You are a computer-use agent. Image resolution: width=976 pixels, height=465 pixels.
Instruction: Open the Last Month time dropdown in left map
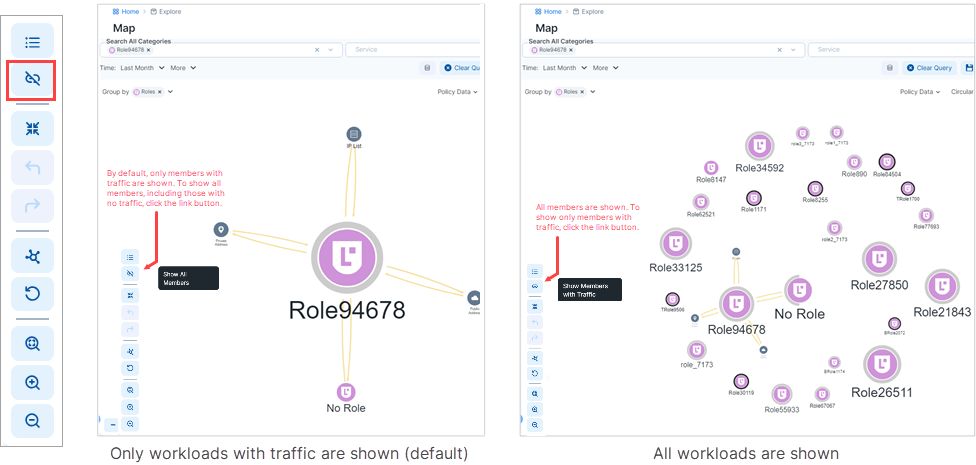coord(141,68)
